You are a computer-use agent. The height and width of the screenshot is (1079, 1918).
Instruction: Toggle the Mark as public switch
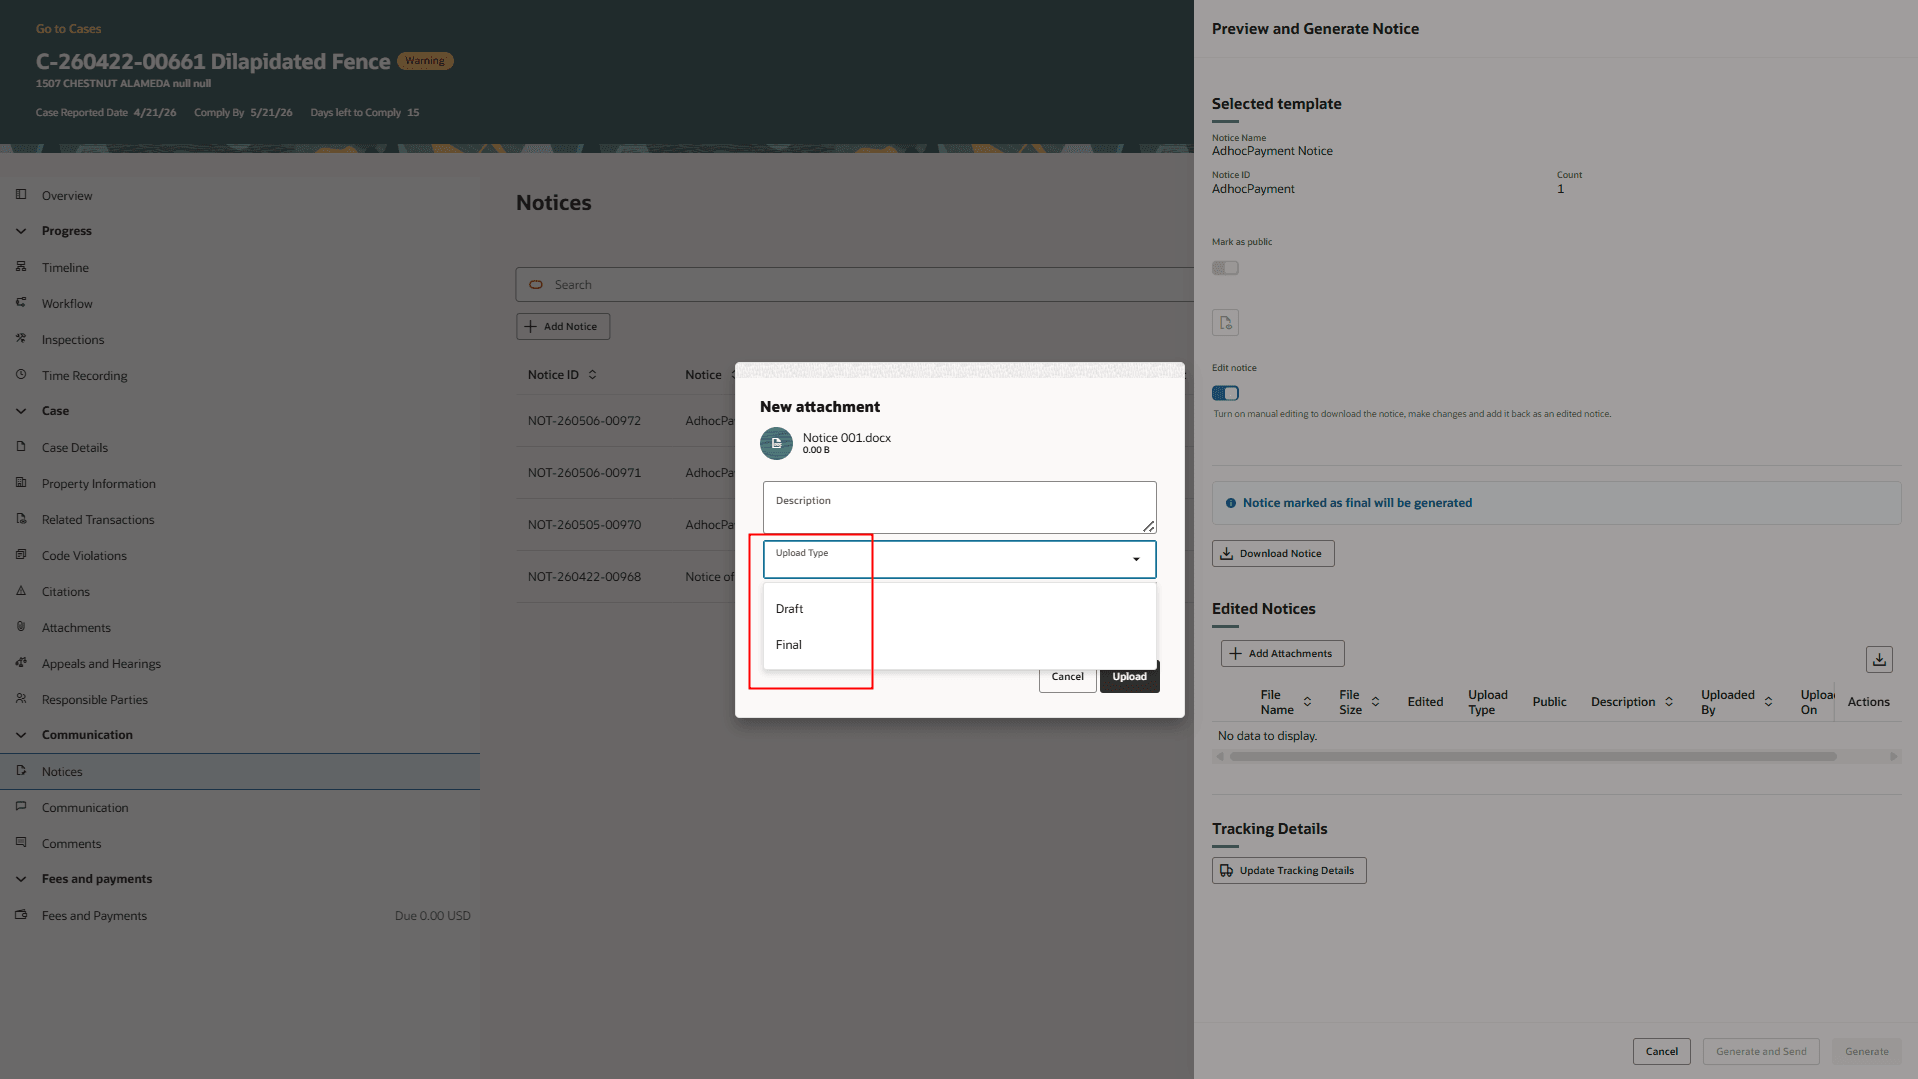coord(1225,268)
